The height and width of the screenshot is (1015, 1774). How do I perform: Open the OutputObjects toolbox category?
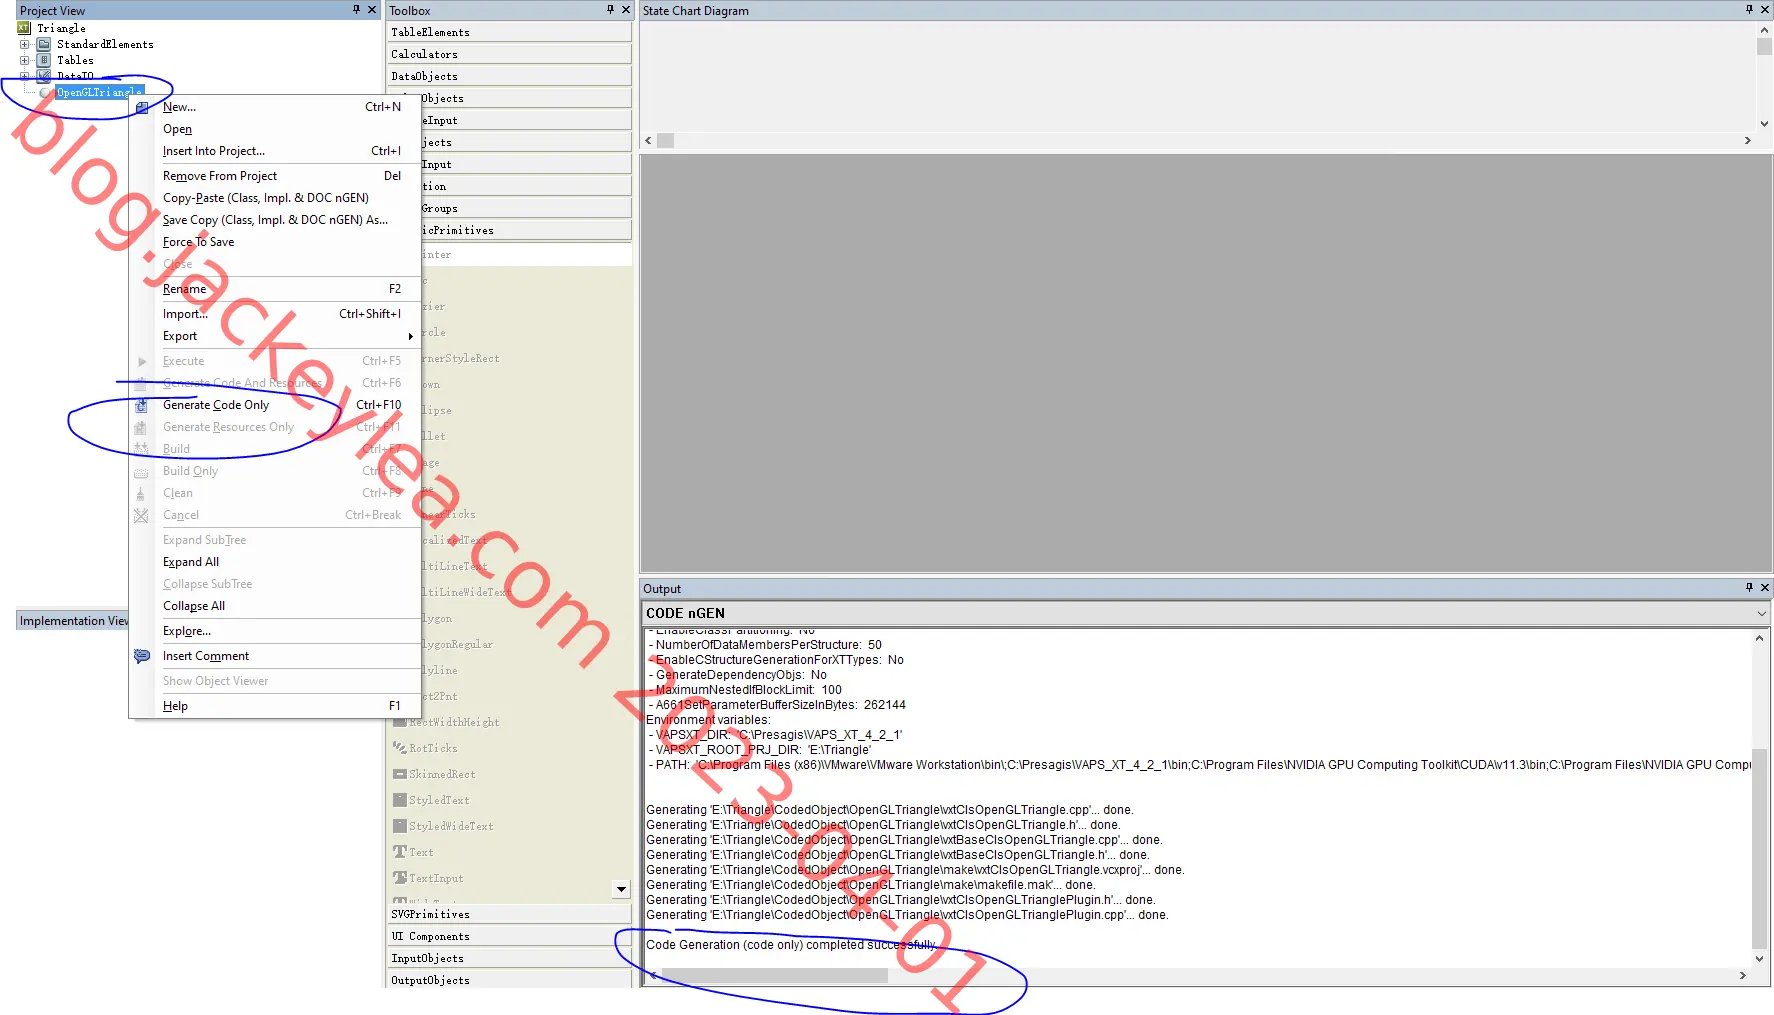tap(509, 980)
